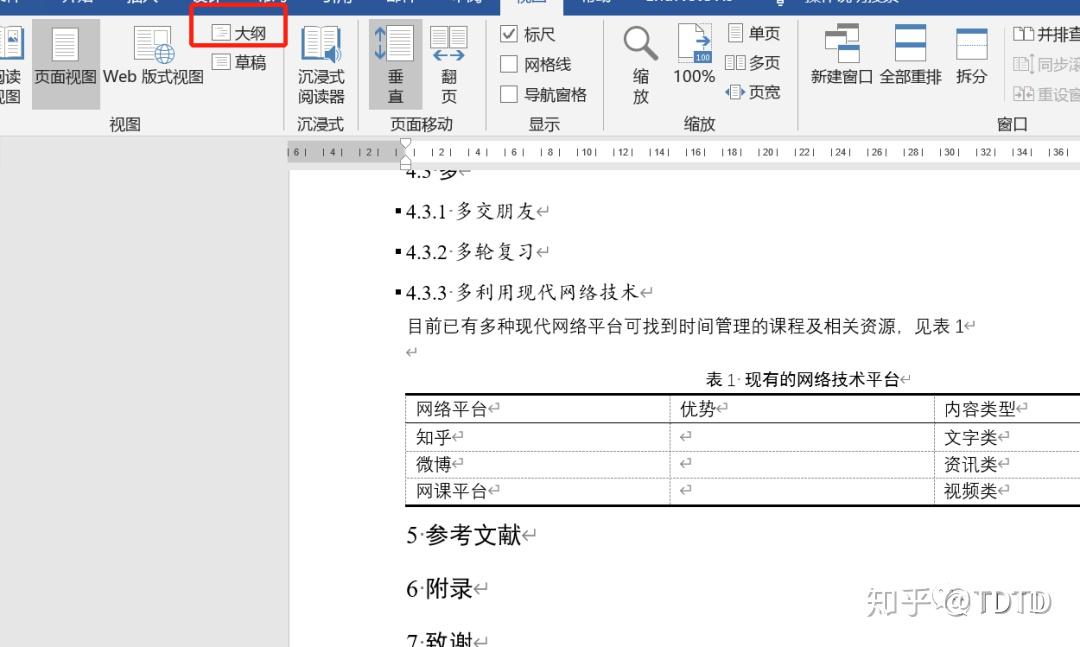
Task: Open a 新建窗口 new window
Action: (x=842, y=55)
